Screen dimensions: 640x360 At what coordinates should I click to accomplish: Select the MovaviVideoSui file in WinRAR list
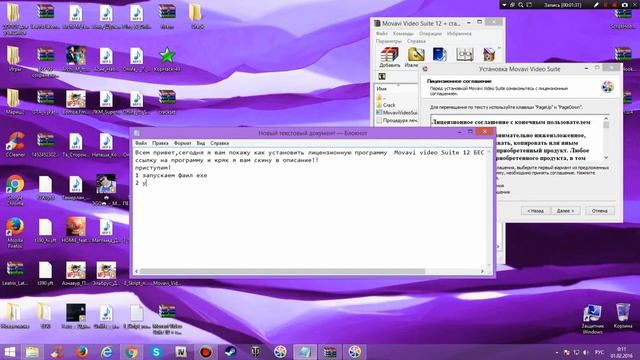[x=396, y=112]
